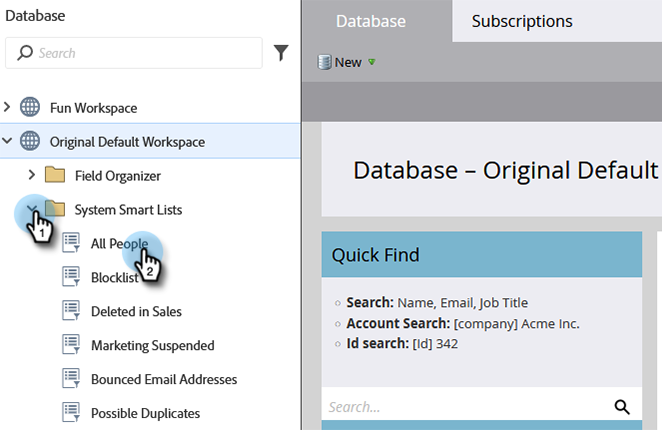
Task: Click the Quick Find search input
Action: click(465, 407)
